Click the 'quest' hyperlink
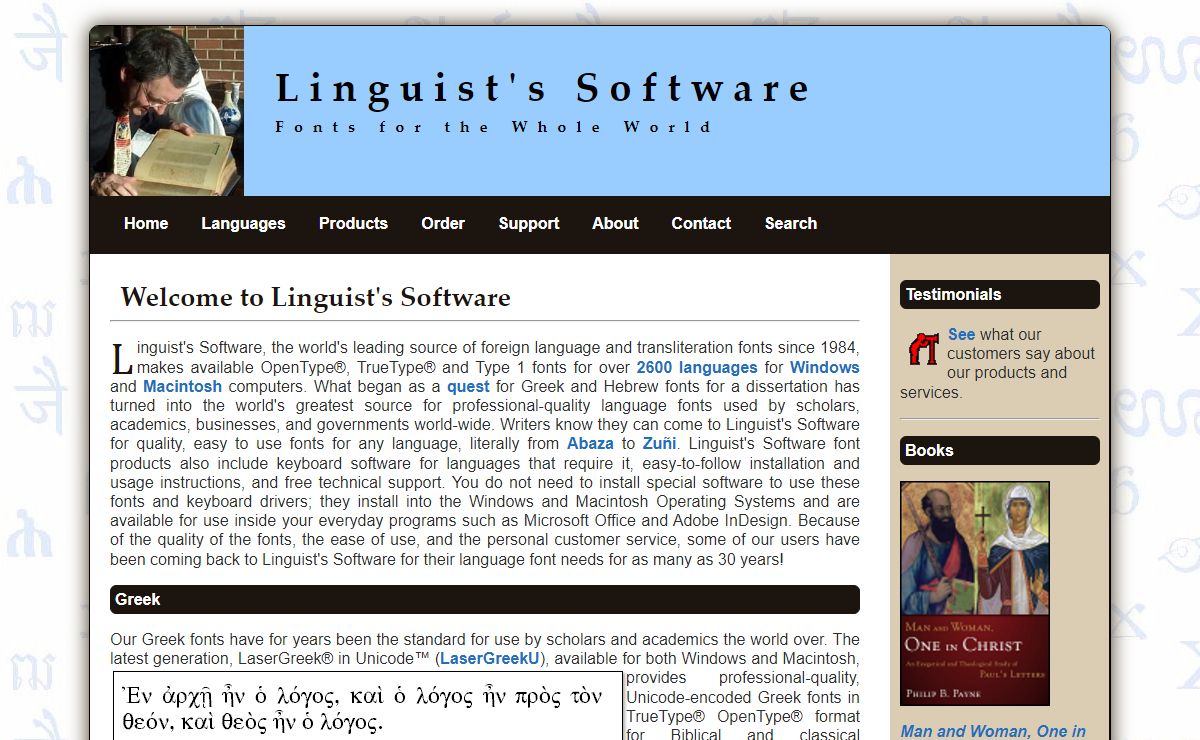Screen dimensions: 1200x740 (x=468, y=386)
